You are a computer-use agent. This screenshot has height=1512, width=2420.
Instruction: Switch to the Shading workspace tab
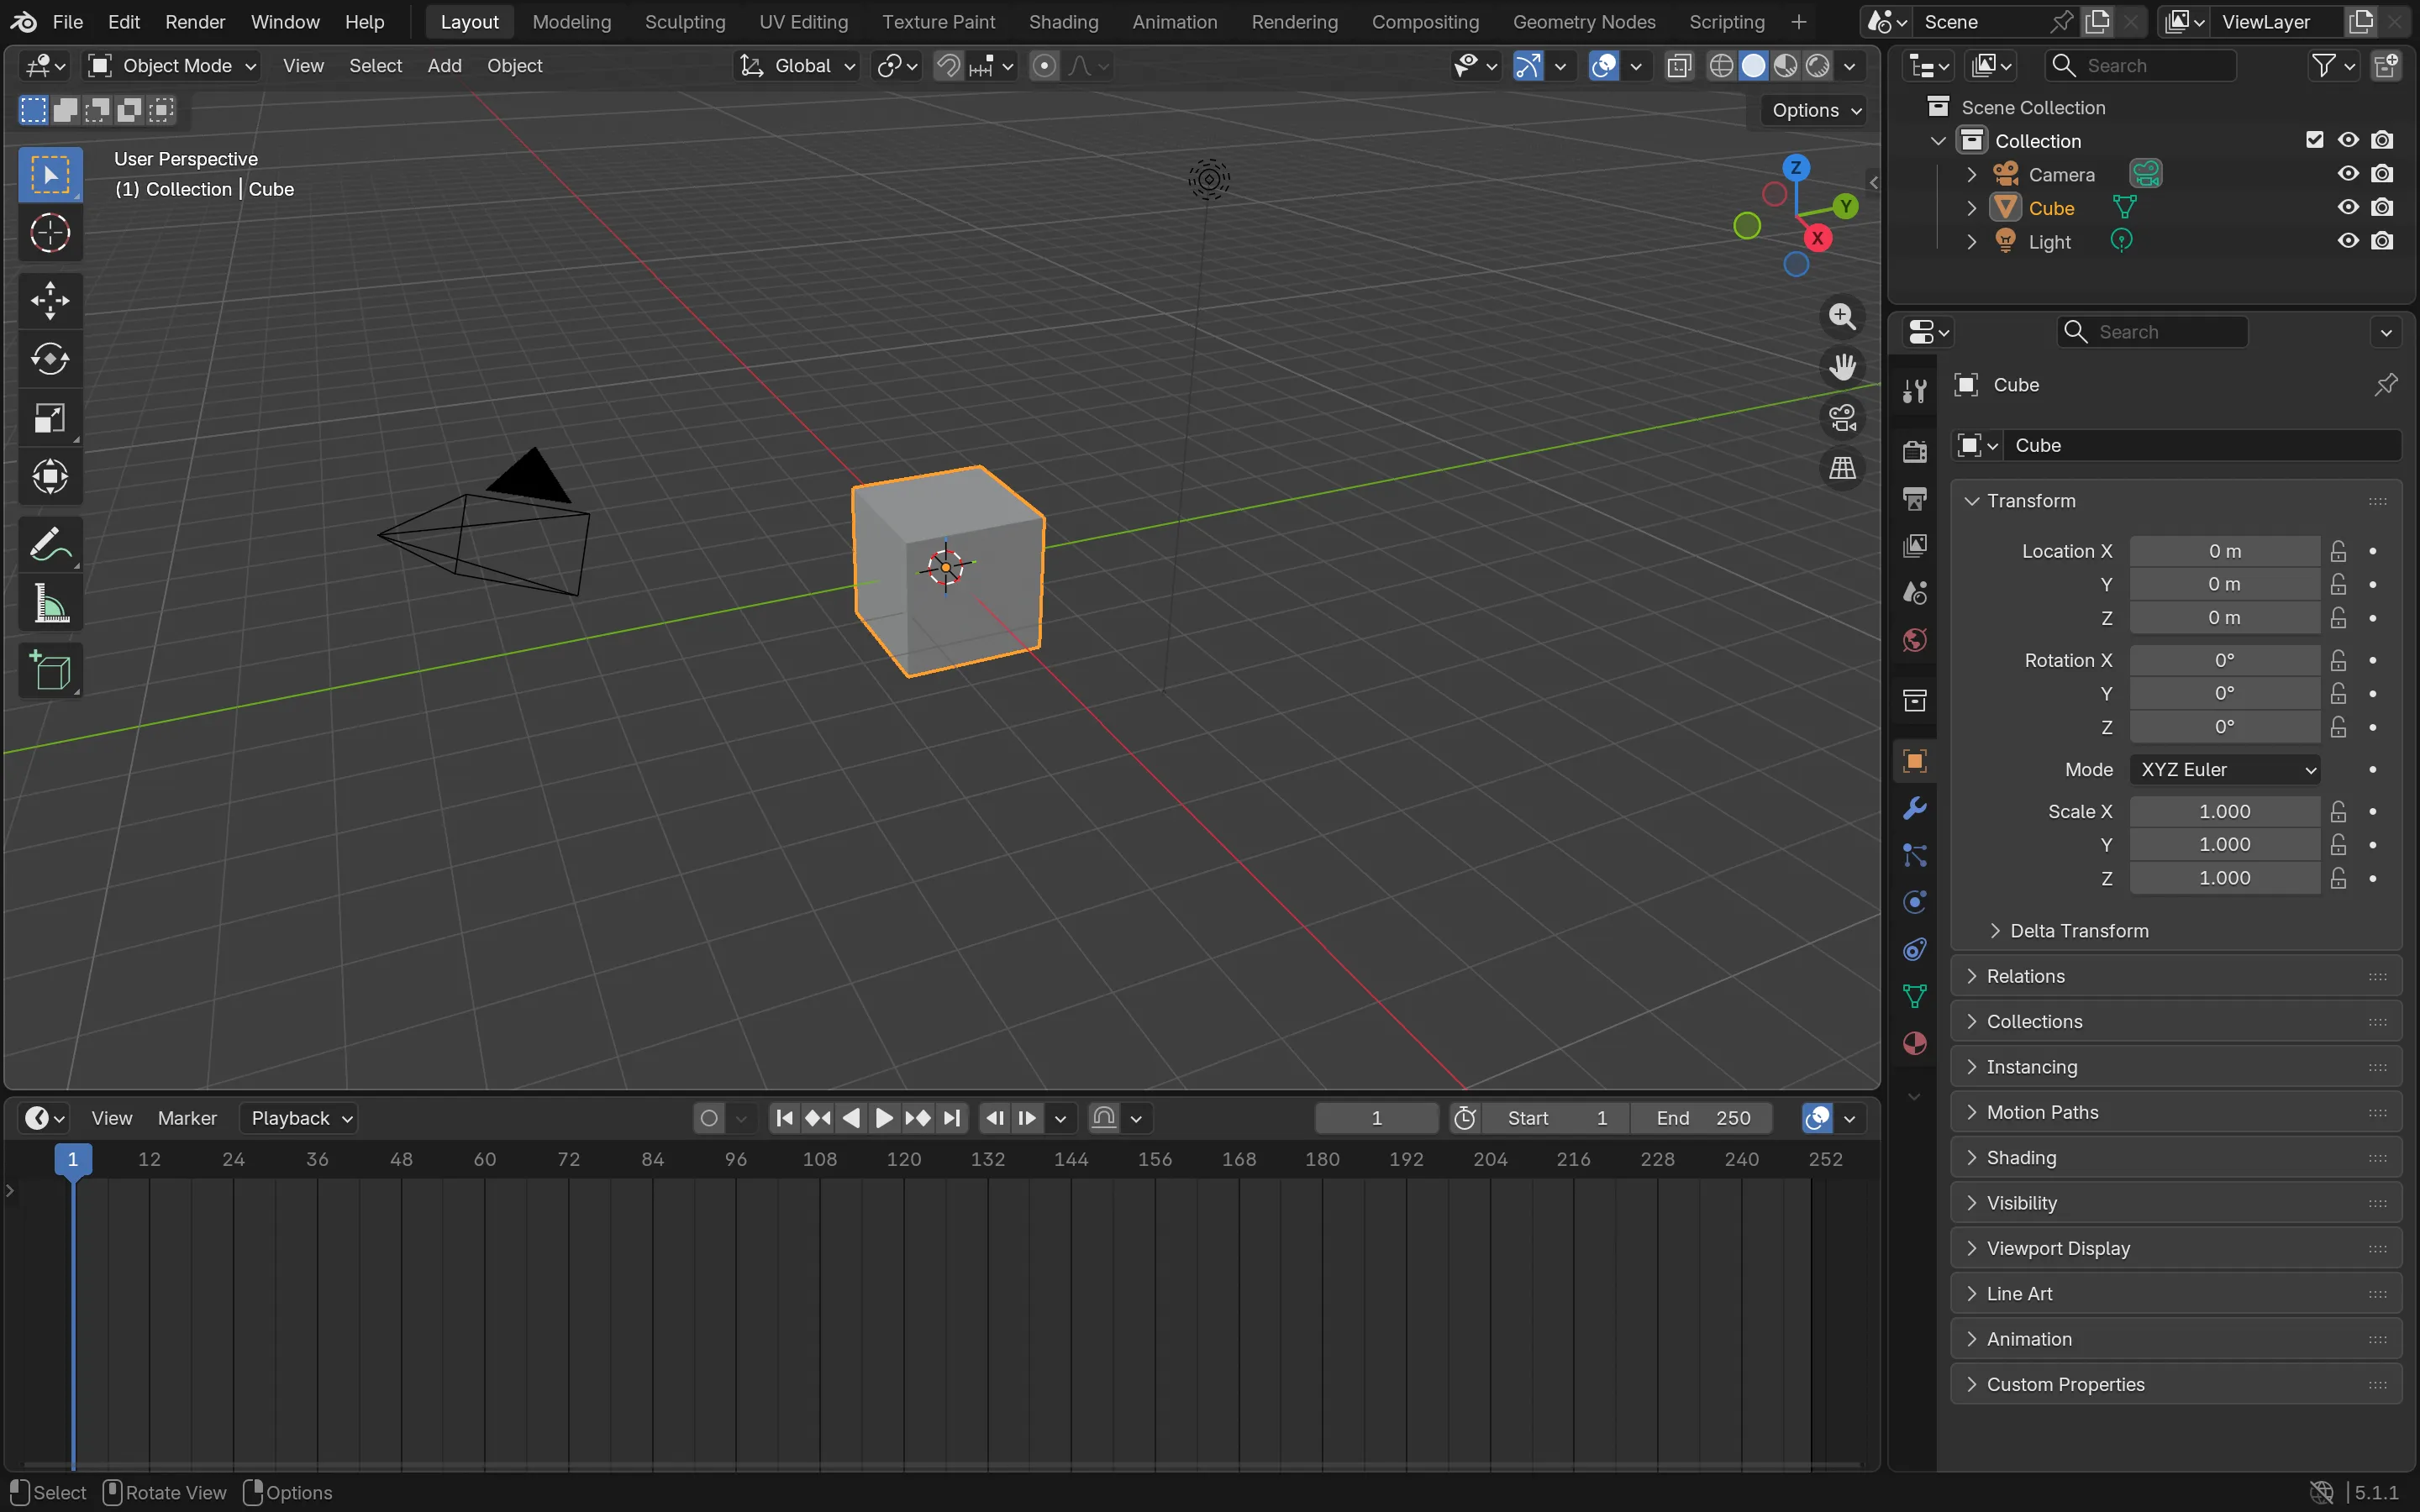click(x=1063, y=21)
